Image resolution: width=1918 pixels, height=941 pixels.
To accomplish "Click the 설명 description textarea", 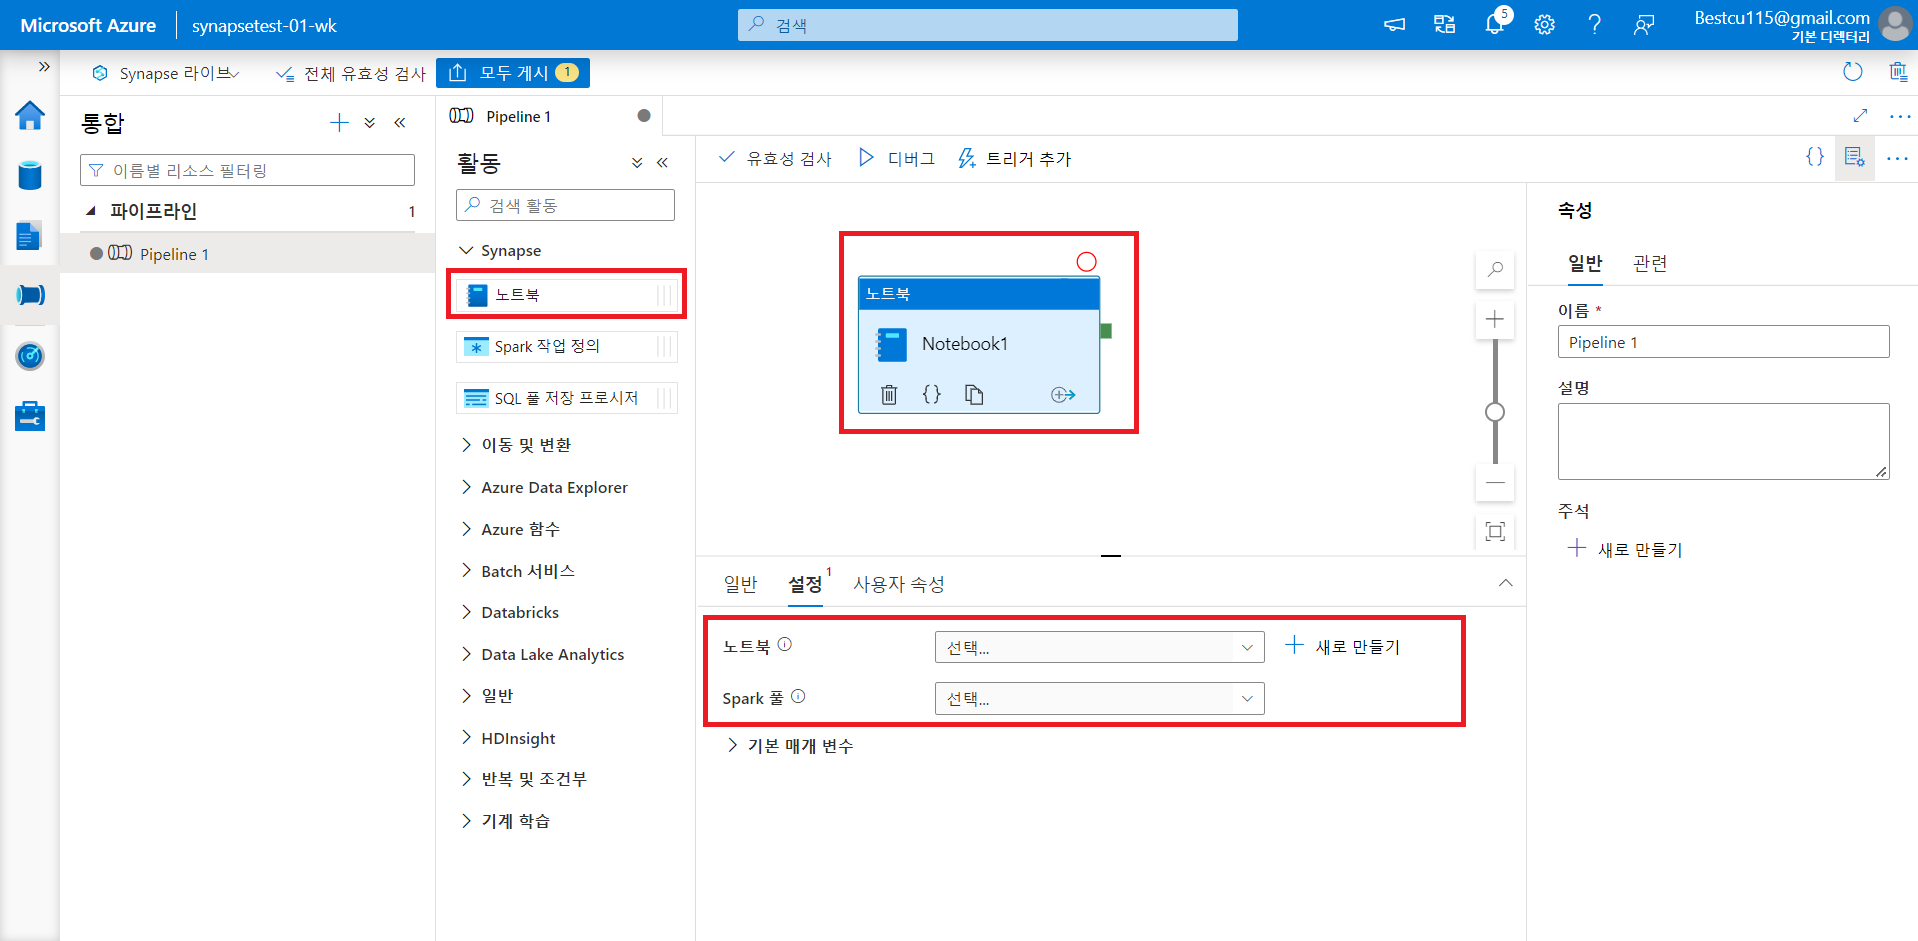I will click(1723, 441).
